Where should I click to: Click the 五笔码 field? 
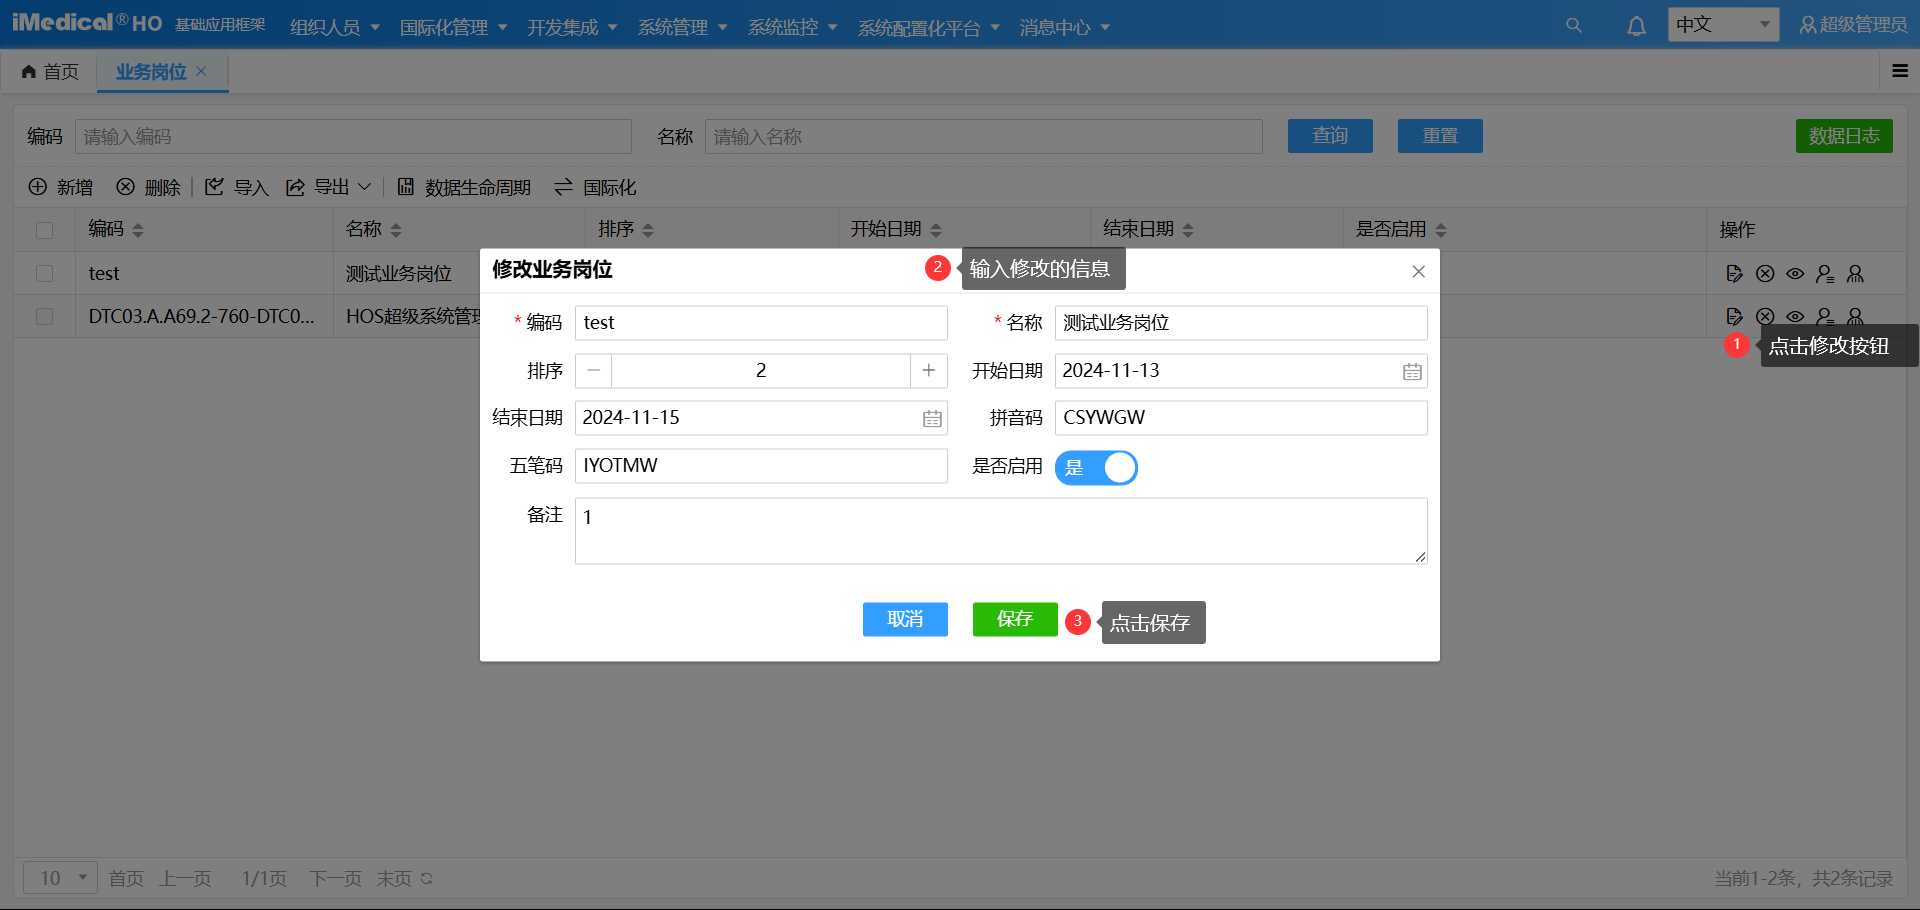pyautogui.click(x=761, y=466)
